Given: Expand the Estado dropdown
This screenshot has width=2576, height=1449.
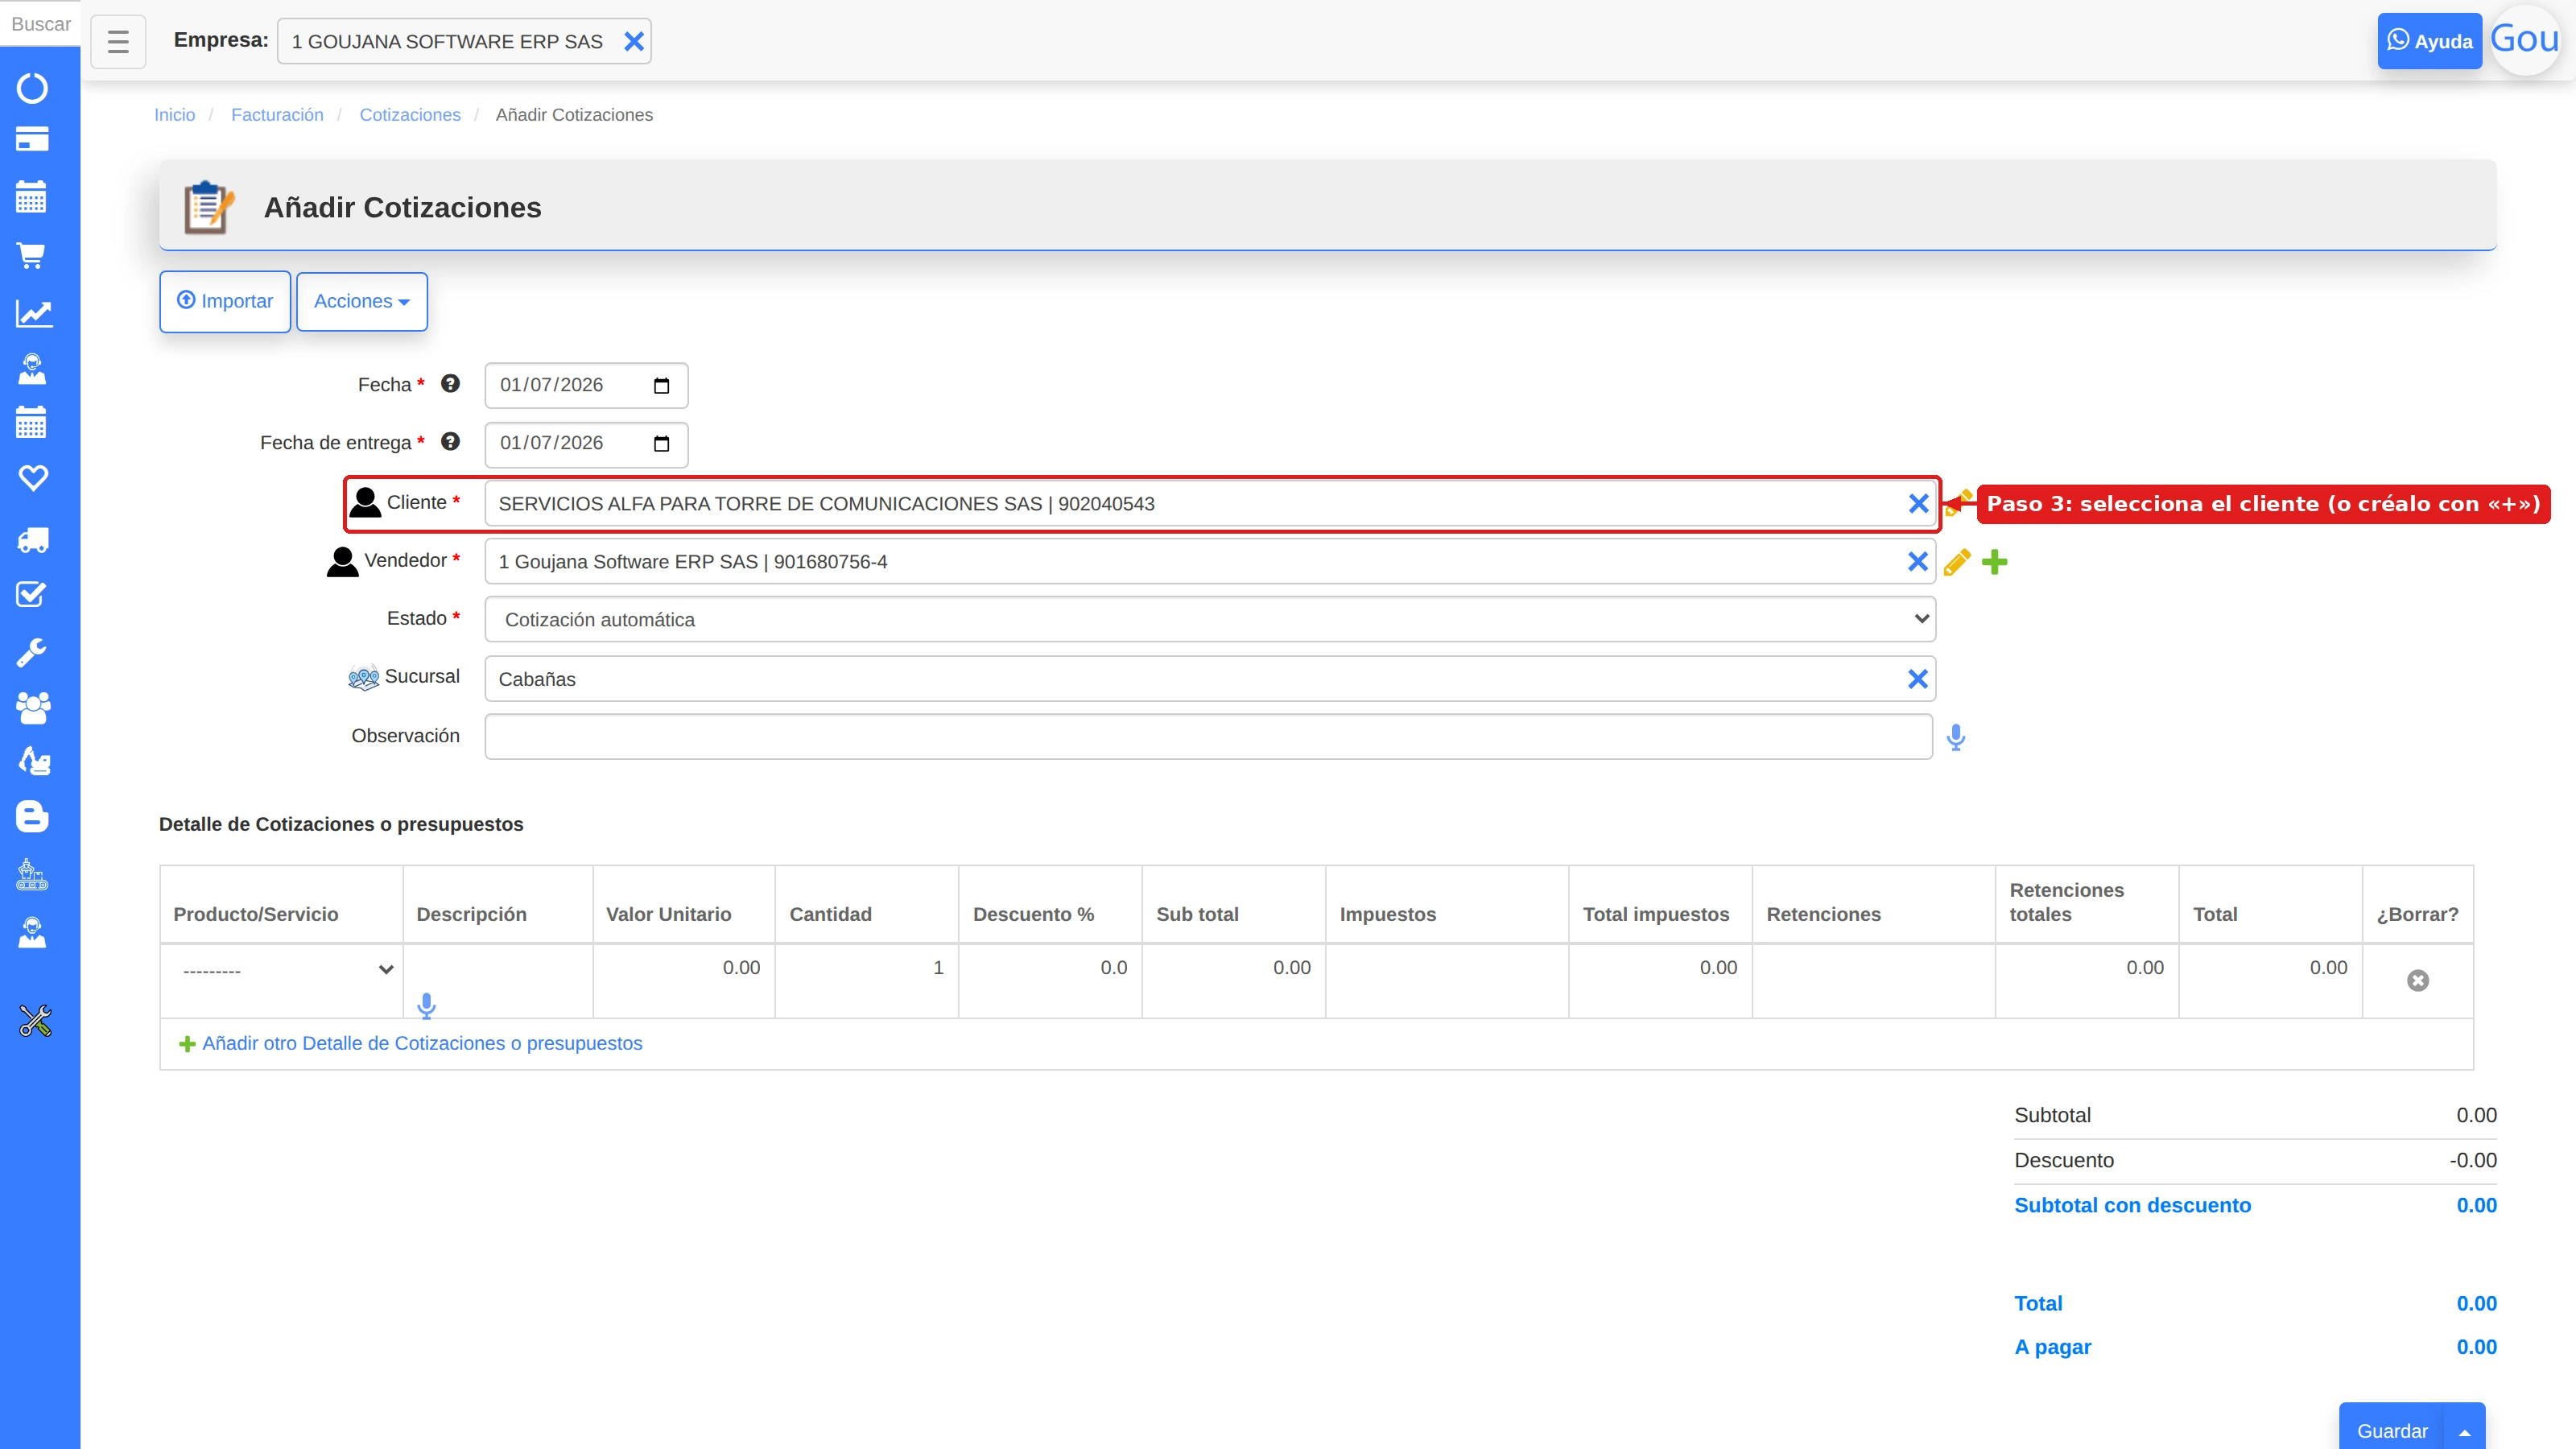Looking at the screenshot, I should click(x=1210, y=620).
